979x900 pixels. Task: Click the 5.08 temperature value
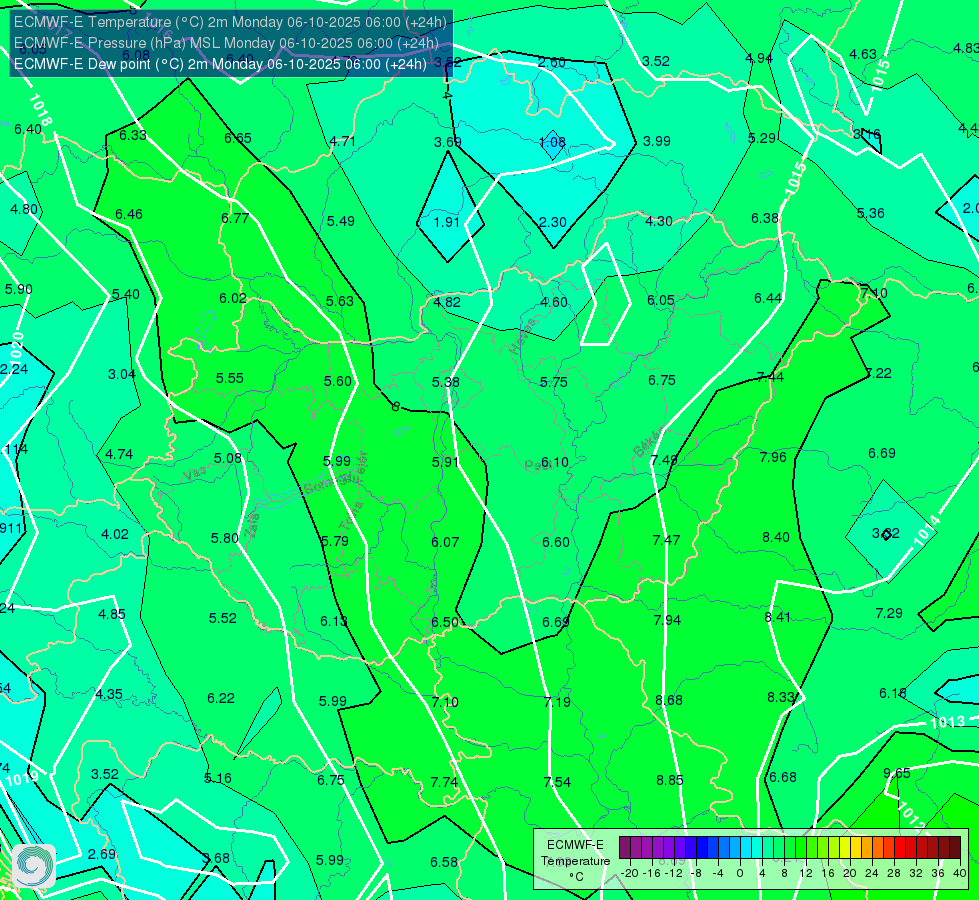pyautogui.click(x=227, y=458)
